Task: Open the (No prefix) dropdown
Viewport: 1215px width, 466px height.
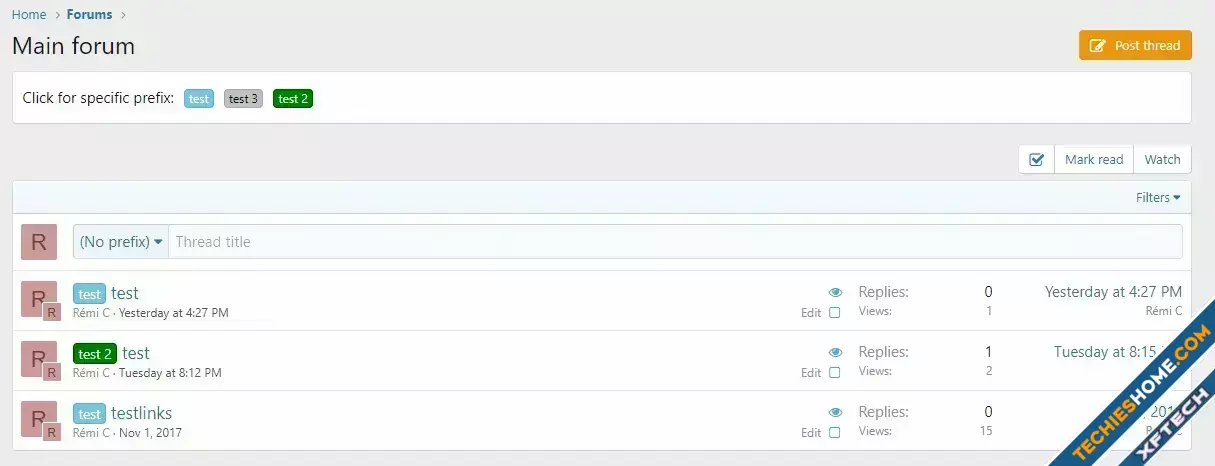Action: click(x=121, y=242)
